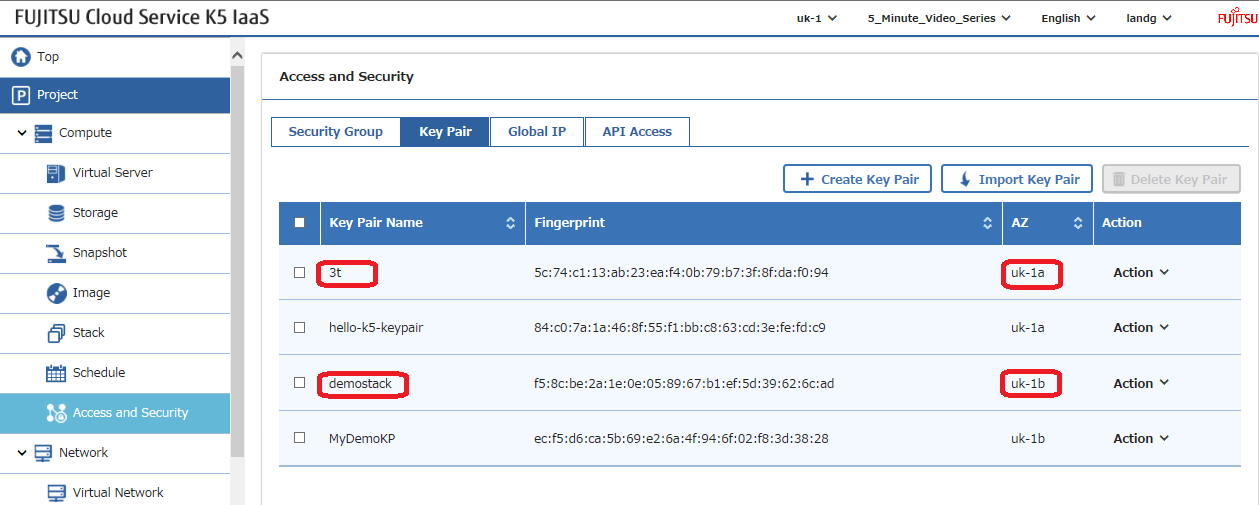Click the Storage disk icon
The width and height of the screenshot is (1259, 505).
coord(56,213)
